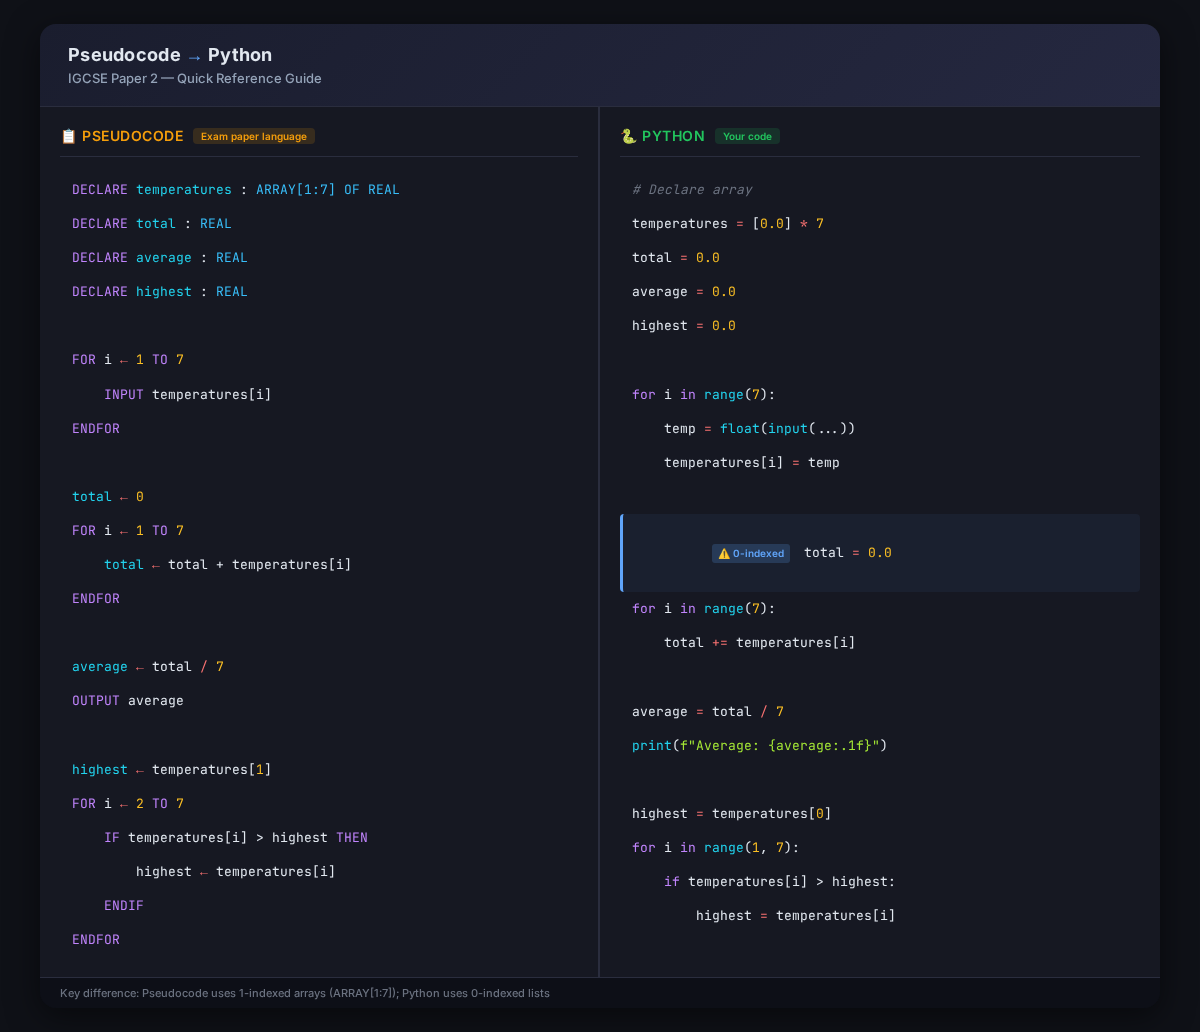This screenshot has width=1200, height=1032.
Task: Click the Python line 'total += temperatures[i]'
Action: click(760, 643)
